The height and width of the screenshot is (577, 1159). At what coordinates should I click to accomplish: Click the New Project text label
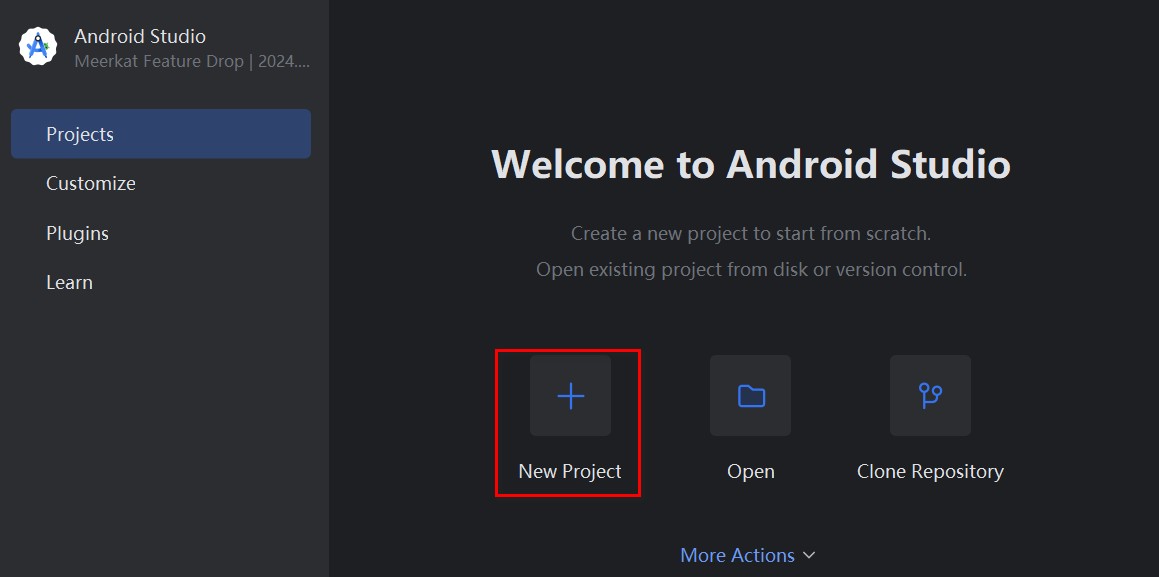pos(570,471)
